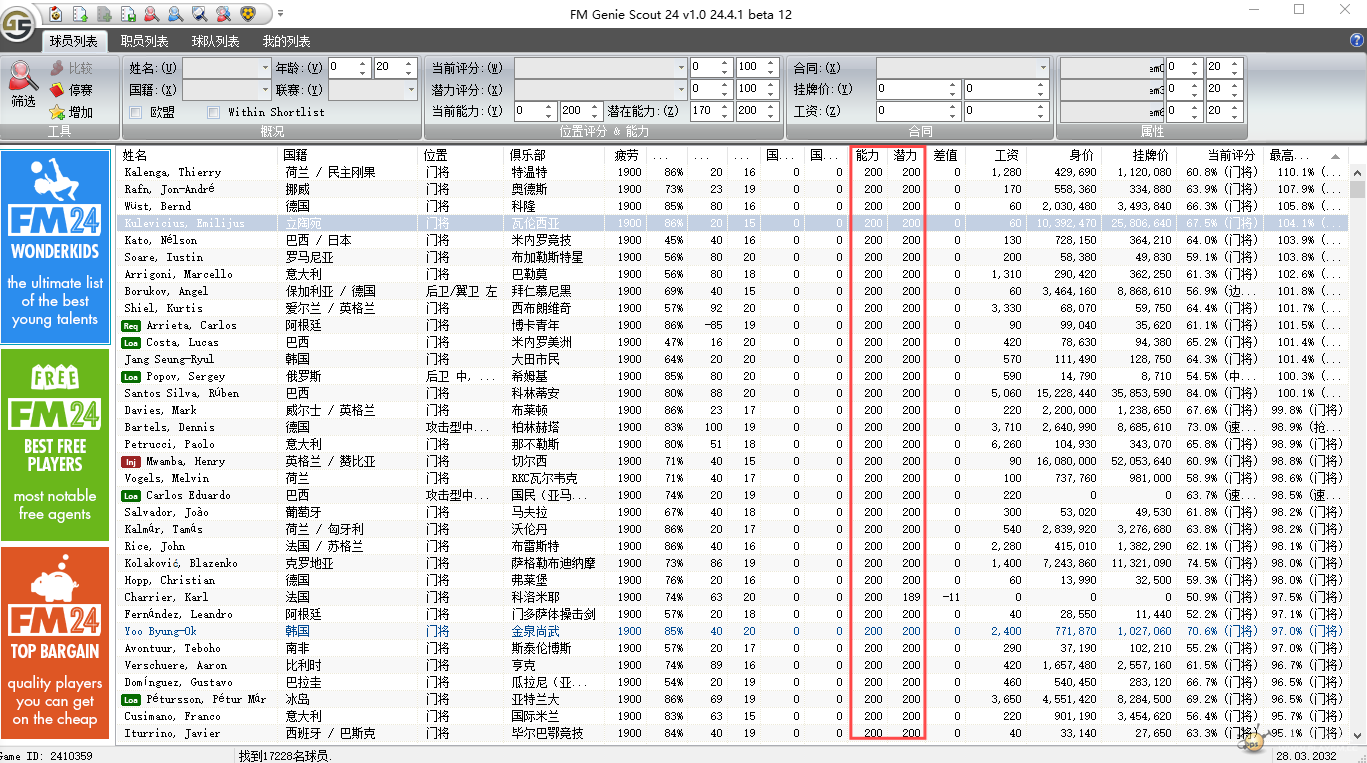The width and height of the screenshot is (1367, 763).
Task: Open the 当前评分 dropdown
Action: 600,68
